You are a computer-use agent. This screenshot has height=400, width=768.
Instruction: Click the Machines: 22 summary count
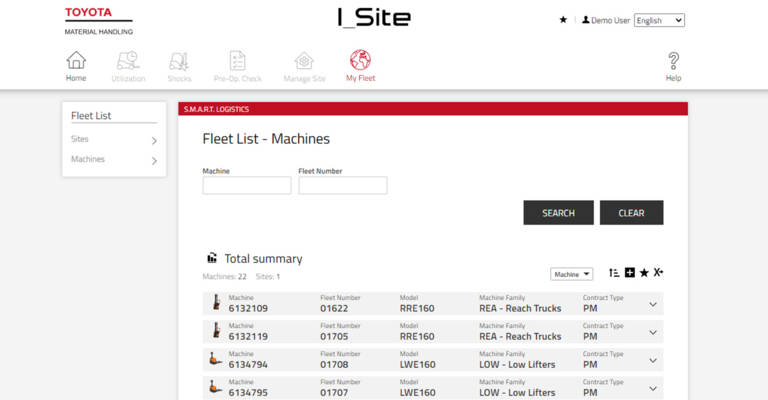pos(224,277)
